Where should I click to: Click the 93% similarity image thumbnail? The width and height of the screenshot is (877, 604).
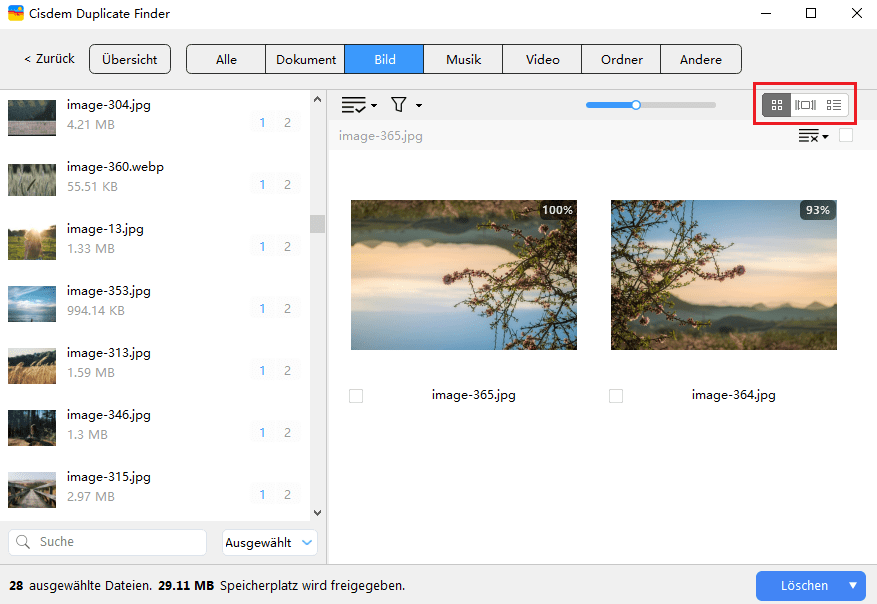(x=723, y=274)
